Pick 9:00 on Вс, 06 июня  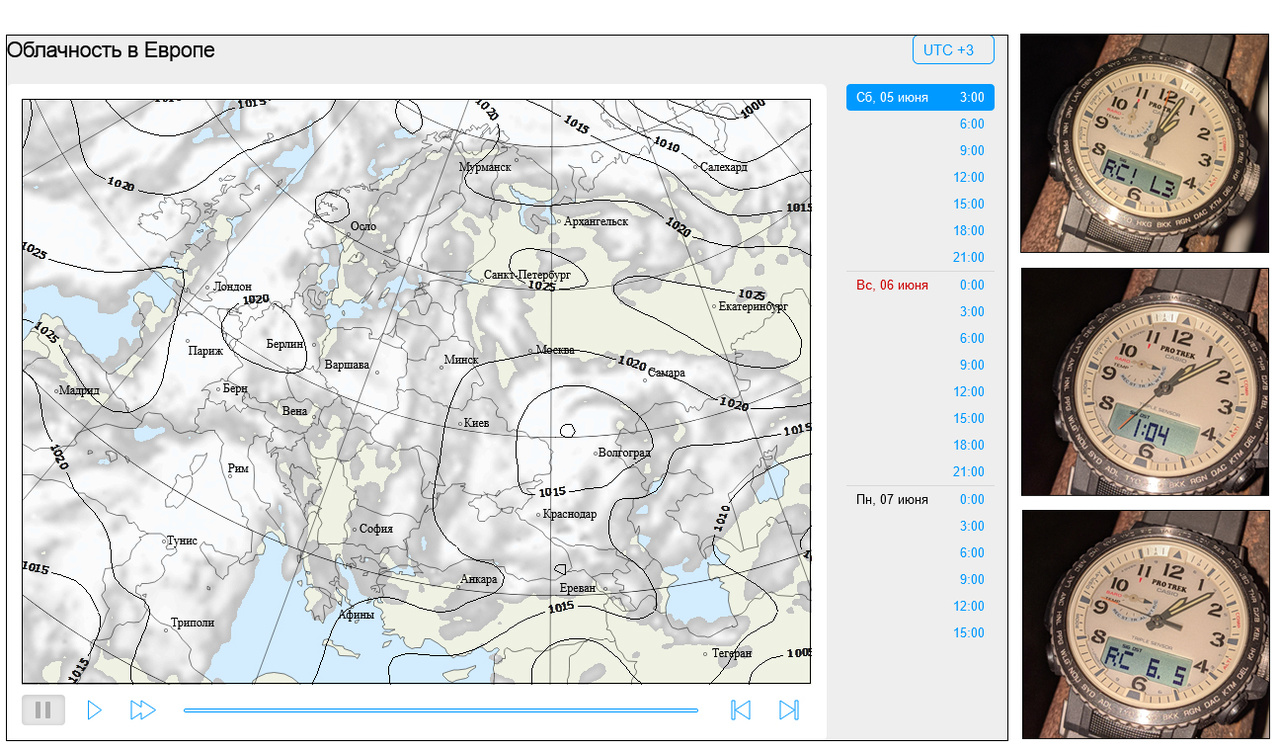971,365
